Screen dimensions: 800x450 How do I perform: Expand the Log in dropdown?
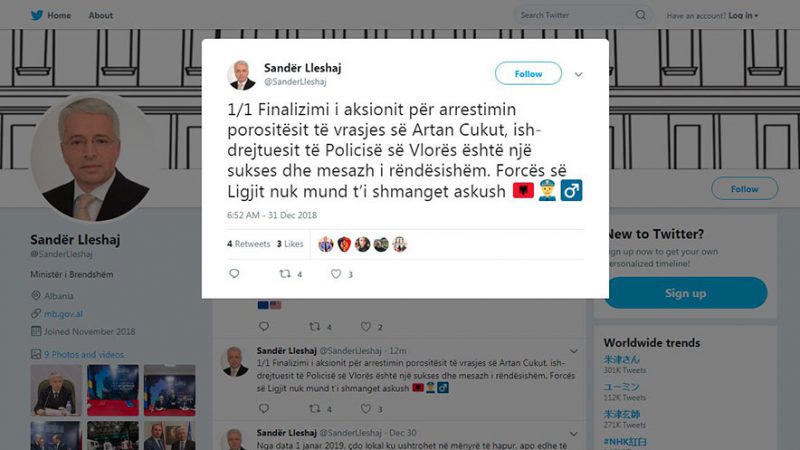743,15
